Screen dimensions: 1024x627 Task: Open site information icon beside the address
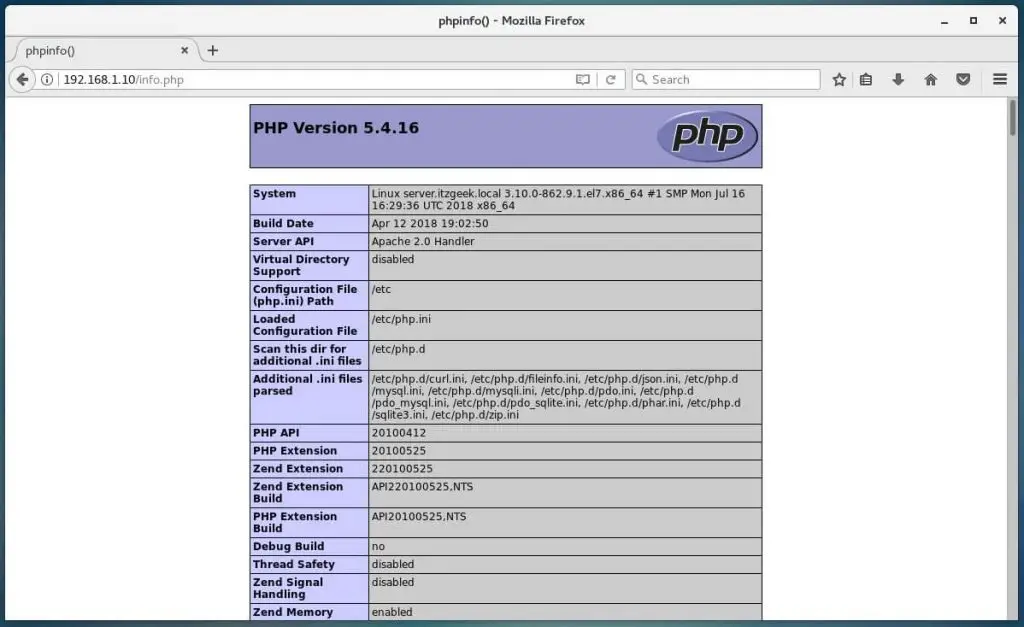click(x=47, y=80)
